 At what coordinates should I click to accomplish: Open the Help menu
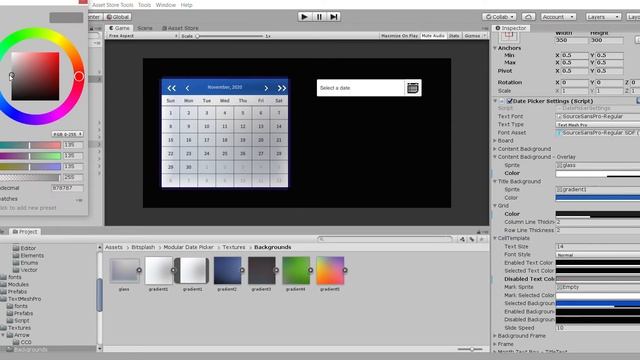click(186, 5)
